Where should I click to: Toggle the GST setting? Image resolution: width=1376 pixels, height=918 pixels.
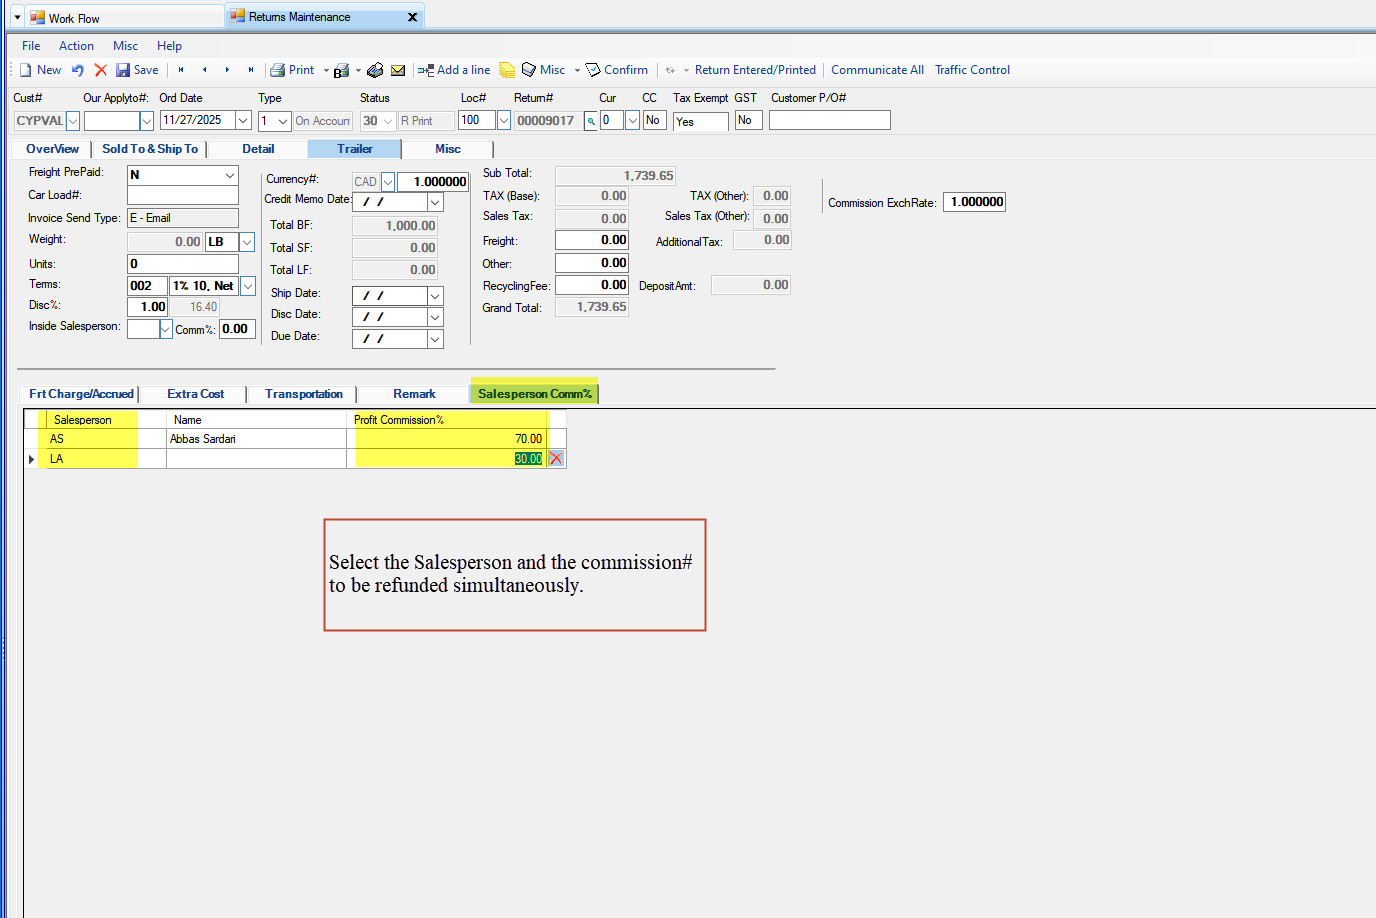[746, 119]
